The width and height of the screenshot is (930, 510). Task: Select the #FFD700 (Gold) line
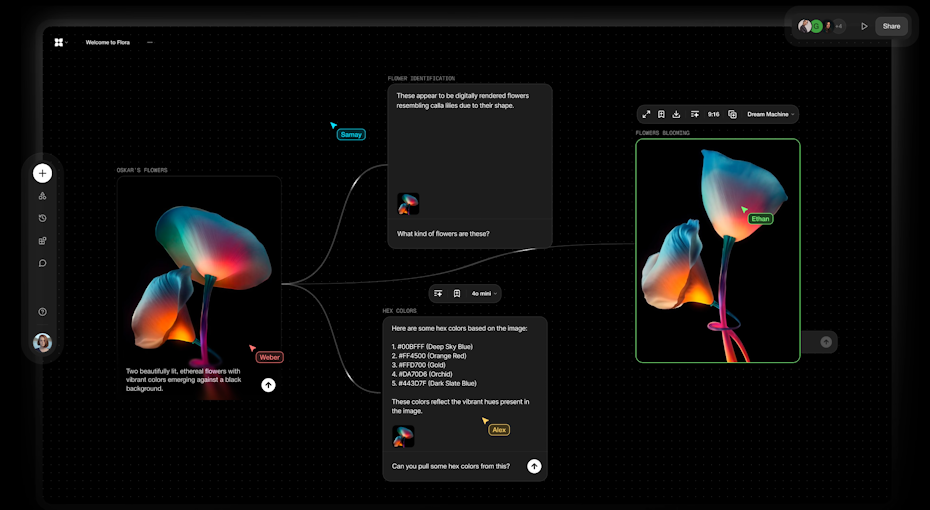point(418,365)
